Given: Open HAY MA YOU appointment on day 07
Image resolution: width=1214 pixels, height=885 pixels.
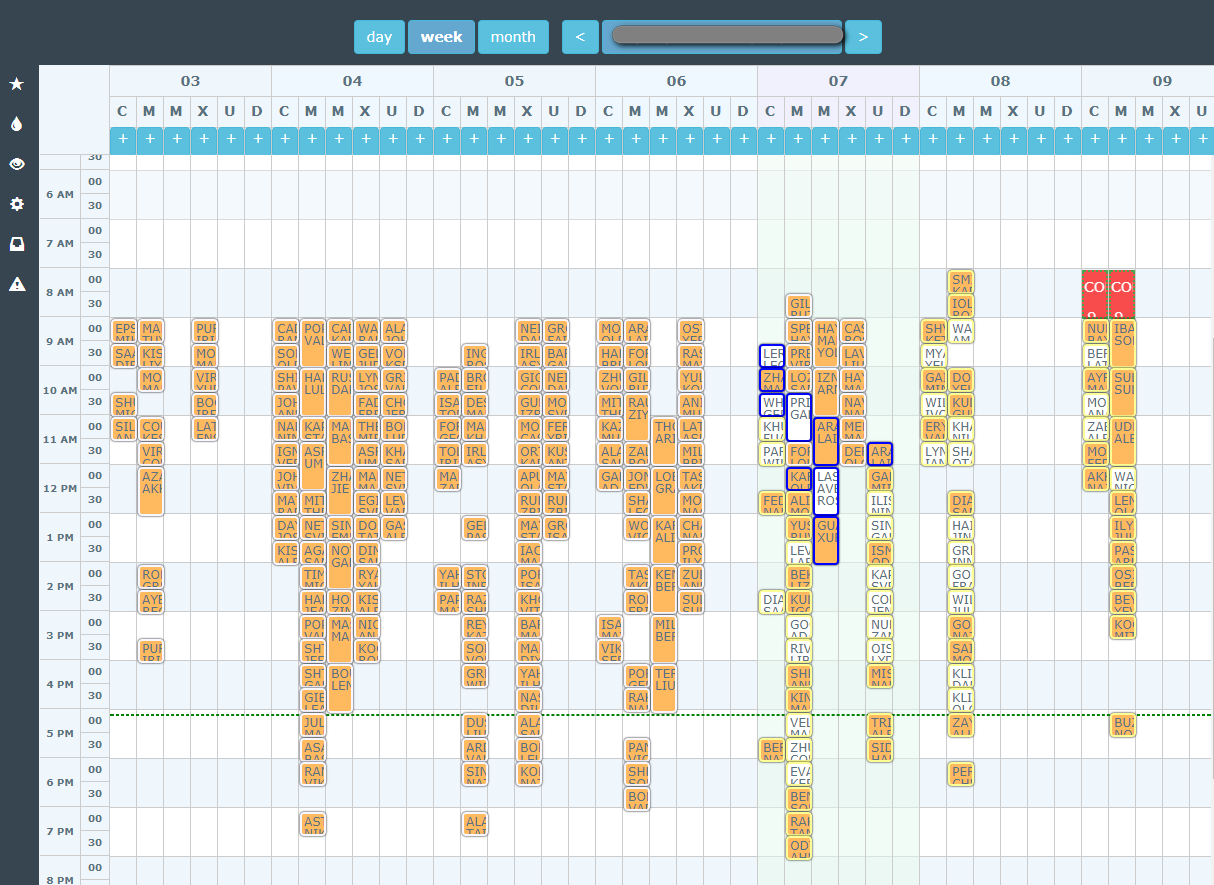Looking at the screenshot, I should pos(826,343).
